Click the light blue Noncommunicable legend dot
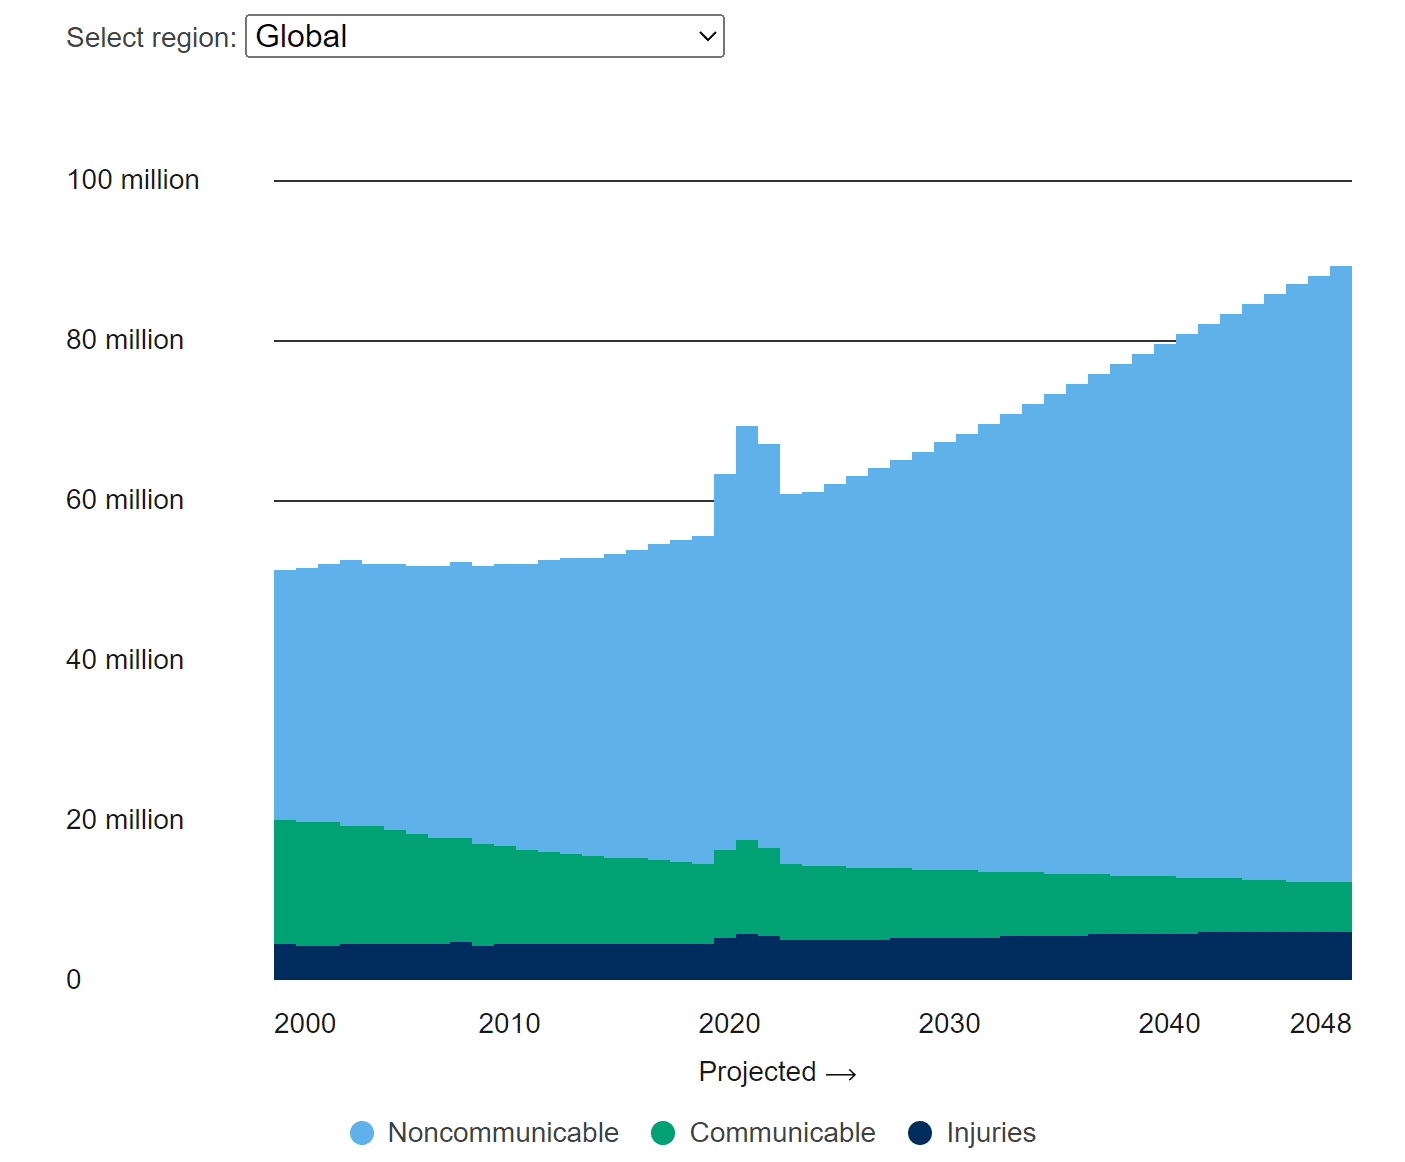 [362, 1133]
